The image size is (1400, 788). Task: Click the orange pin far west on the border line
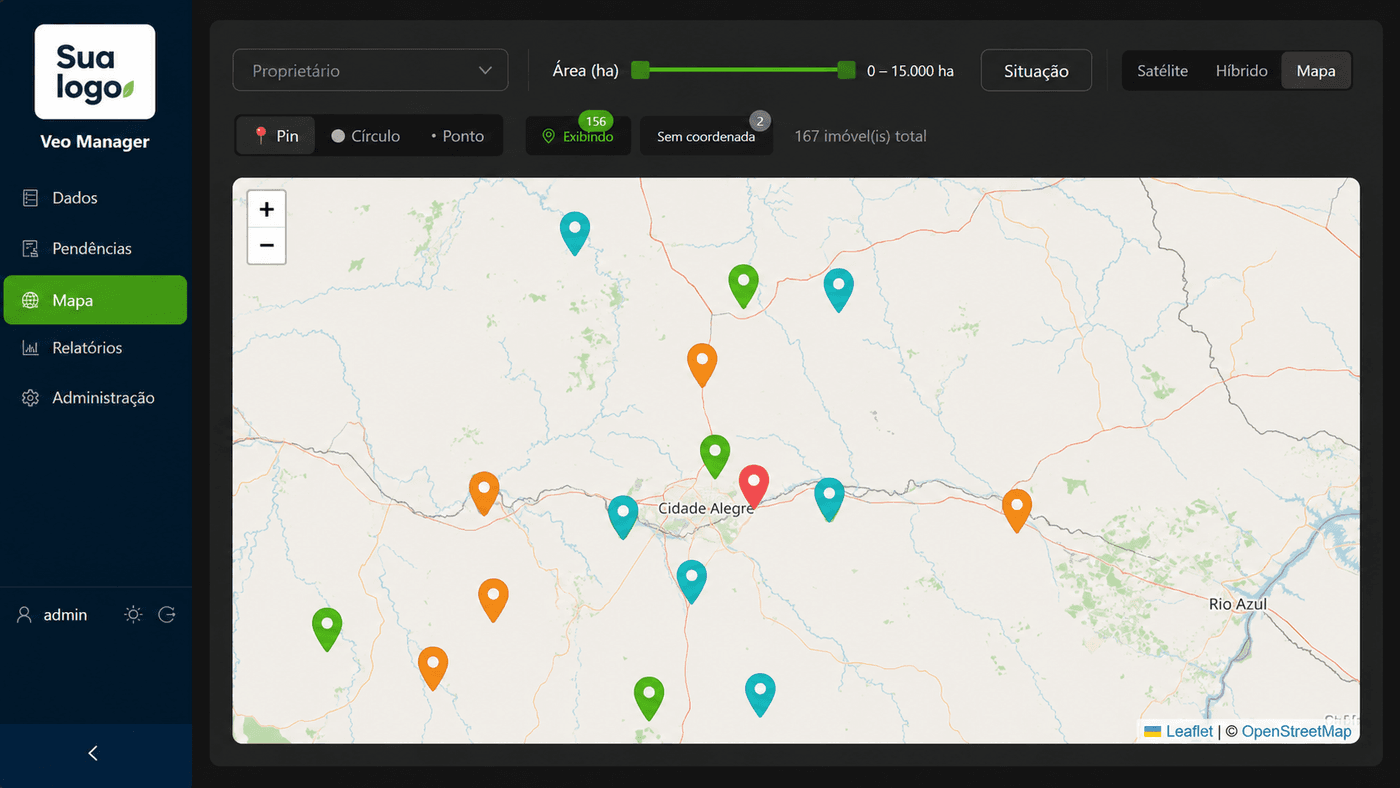pos(484,493)
